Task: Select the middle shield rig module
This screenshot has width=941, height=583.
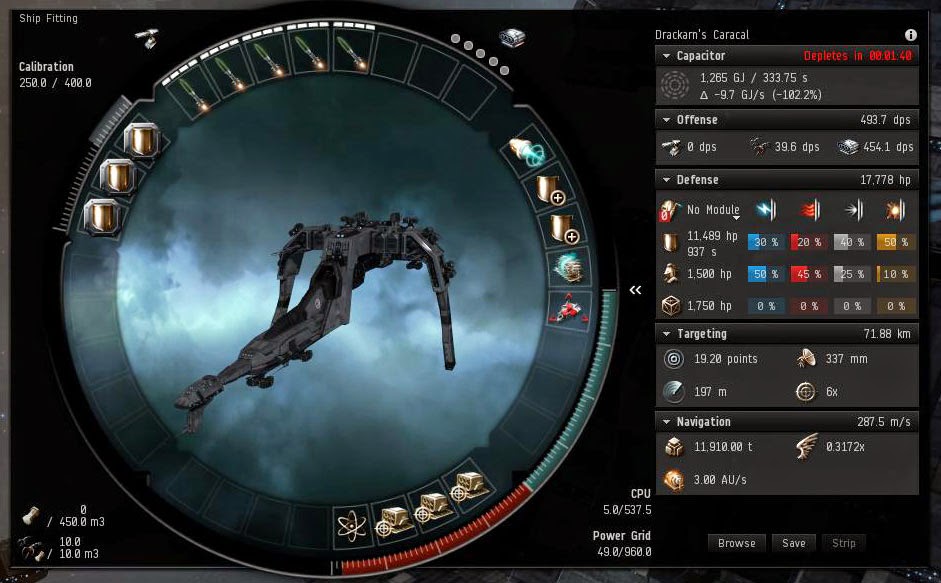Action: (118, 176)
